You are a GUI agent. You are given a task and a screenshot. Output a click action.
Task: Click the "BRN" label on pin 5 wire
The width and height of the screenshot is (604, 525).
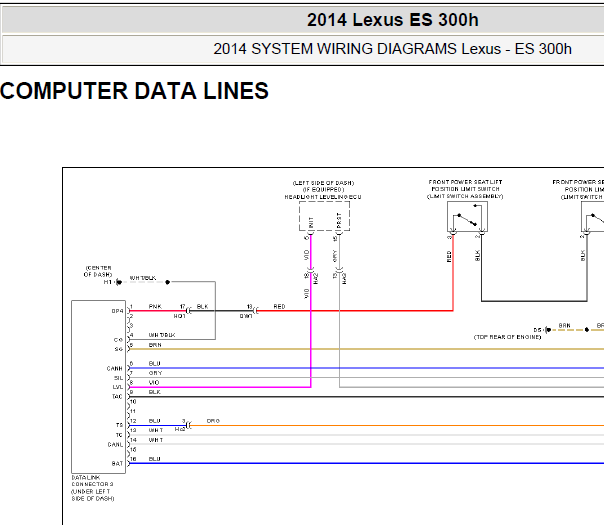click(x=155, y=345)
